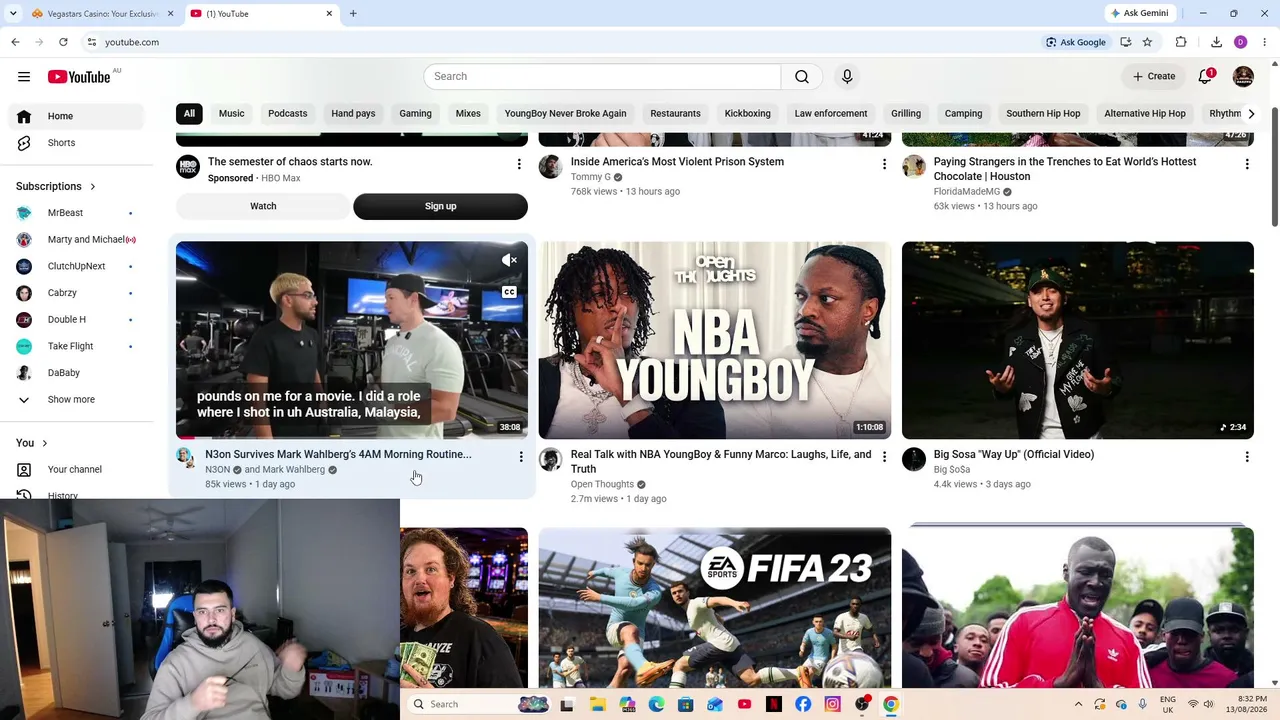Viewport: 1280px width, 720px height.
Task: Open options for the HBO Max ad
Action: click(x=518, y=163)
